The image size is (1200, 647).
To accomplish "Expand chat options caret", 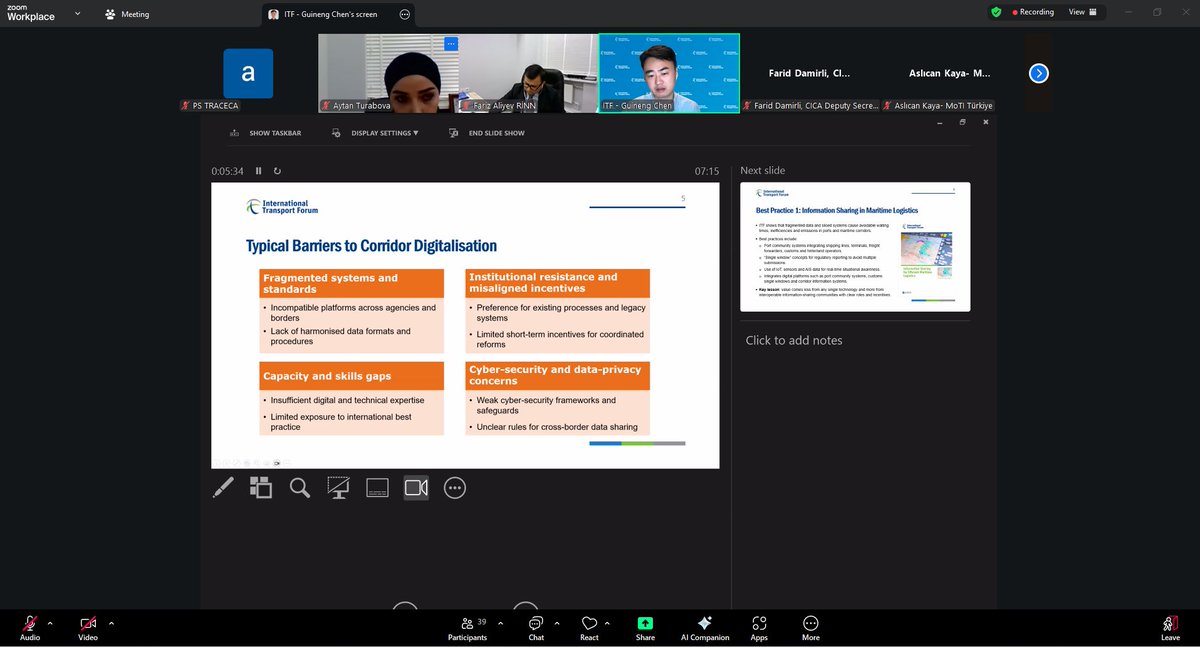I will (x=558, y=622).
